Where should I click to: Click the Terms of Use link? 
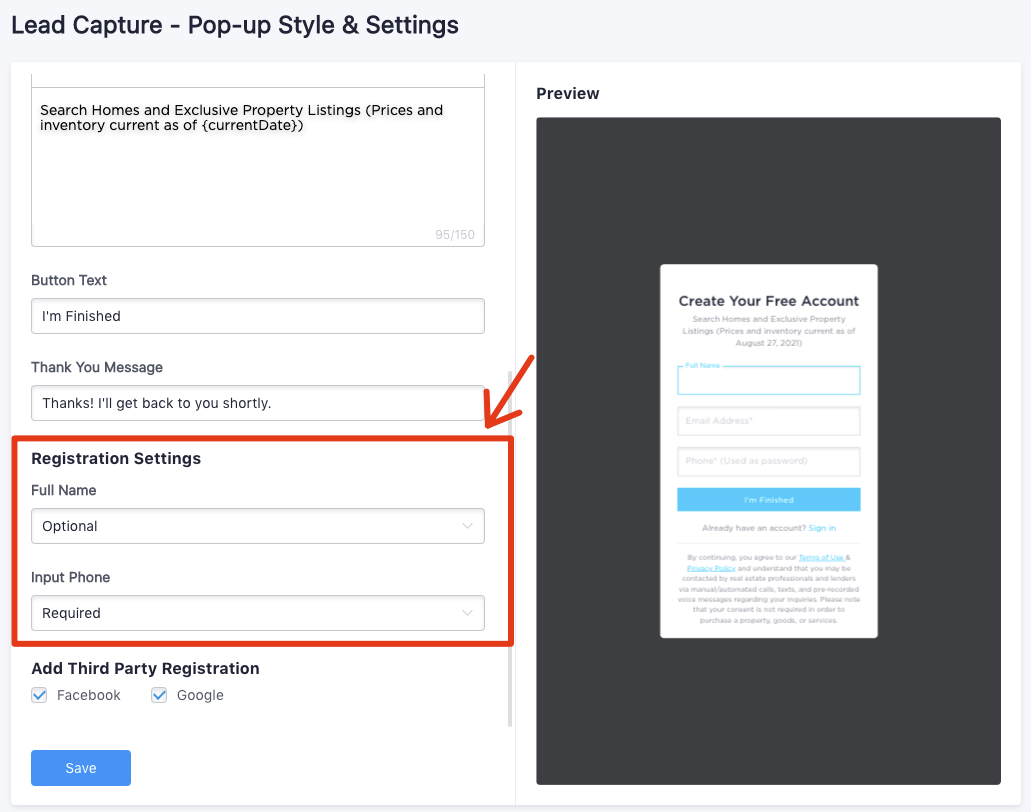tap(821, 557)
